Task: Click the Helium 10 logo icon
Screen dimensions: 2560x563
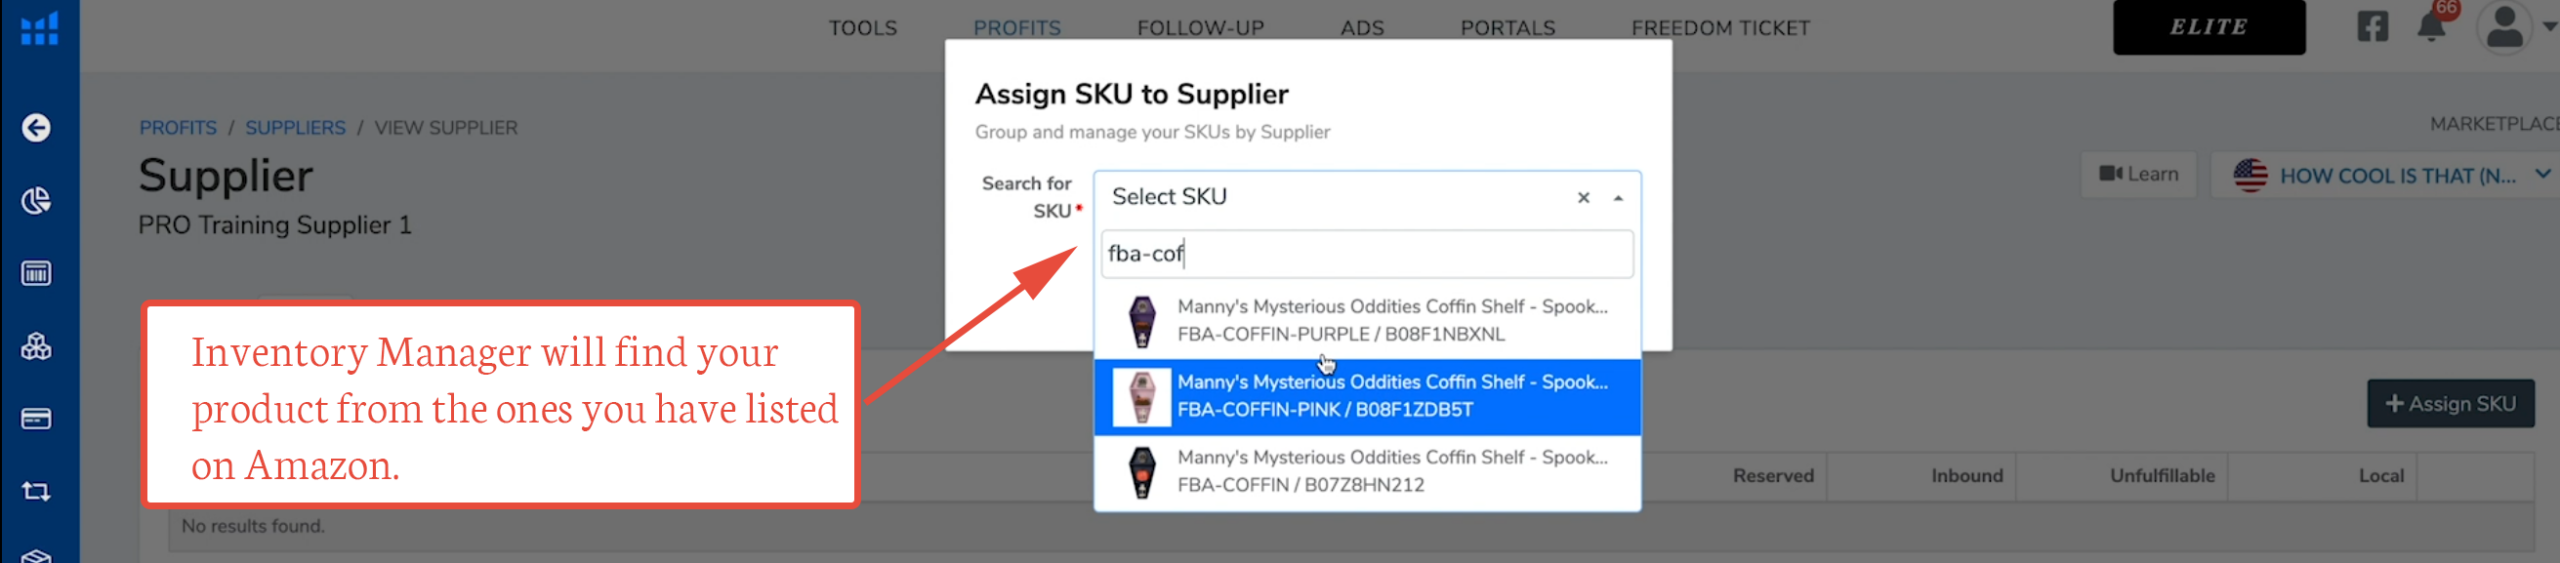Action: tap(39, 28)
